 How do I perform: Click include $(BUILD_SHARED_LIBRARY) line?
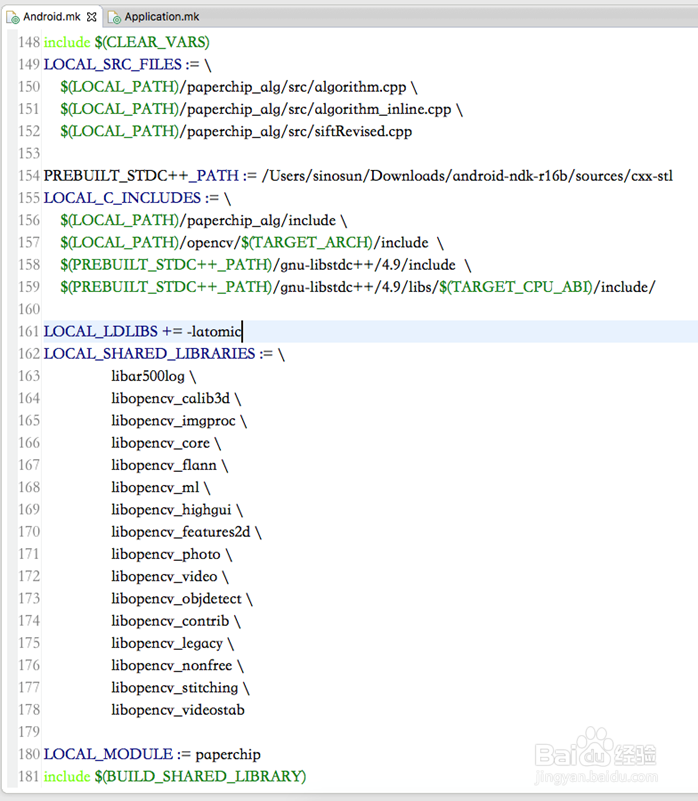tap(175, 776)
